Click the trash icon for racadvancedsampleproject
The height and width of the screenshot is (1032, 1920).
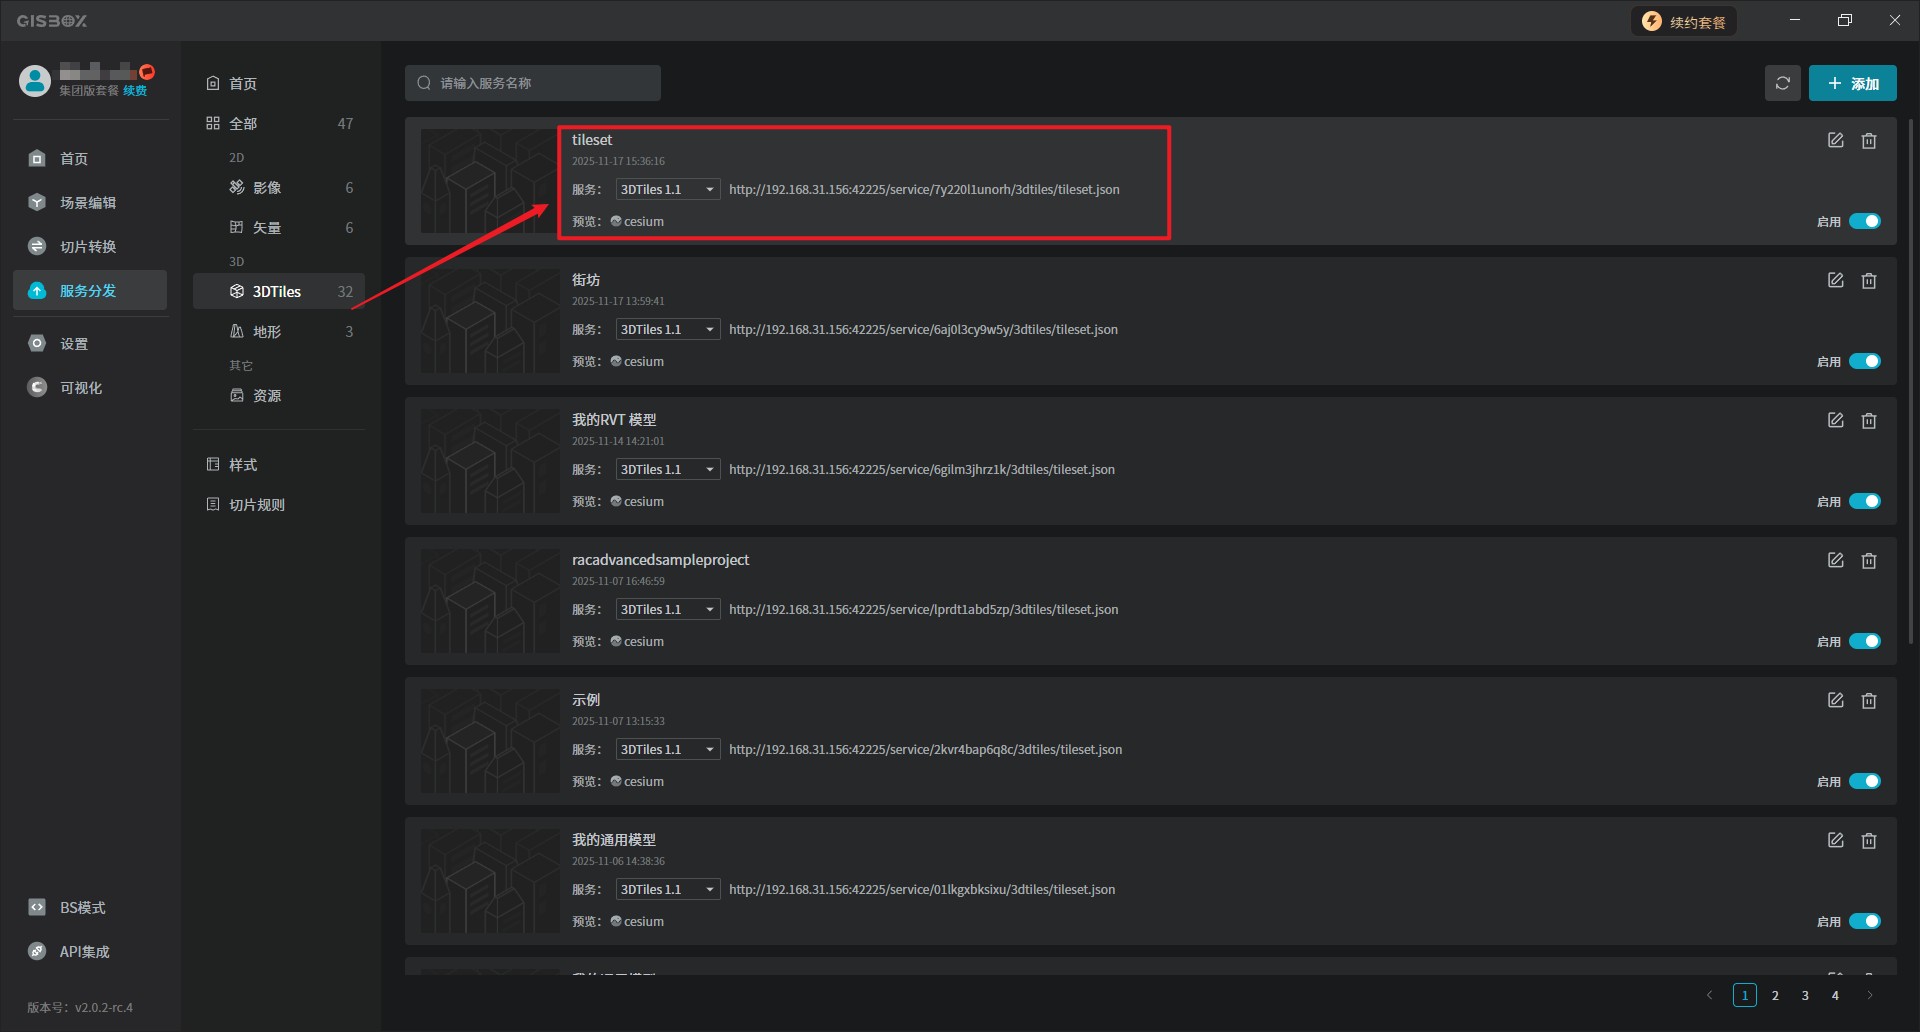click(1868, 561)
